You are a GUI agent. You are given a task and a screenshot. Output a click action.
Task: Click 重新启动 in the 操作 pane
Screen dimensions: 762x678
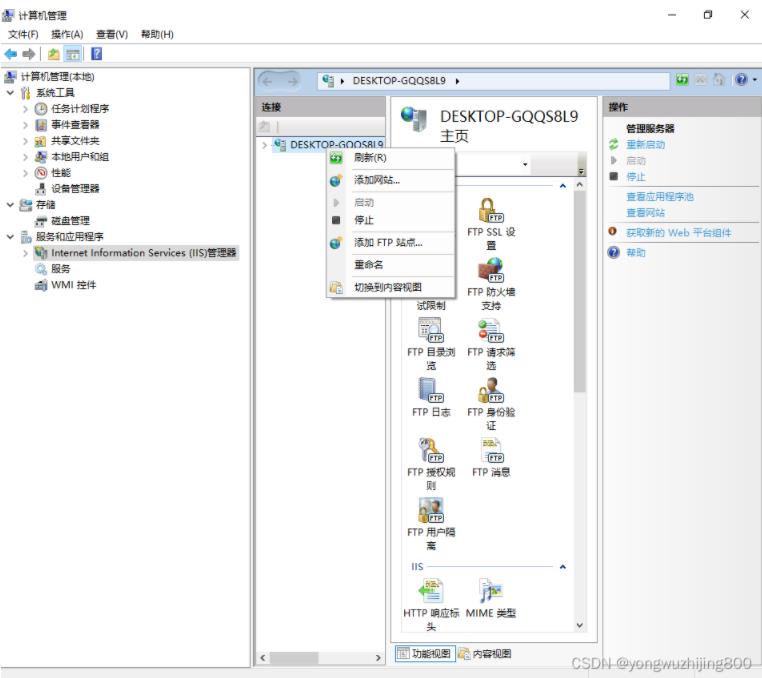(x=645, y=144)
